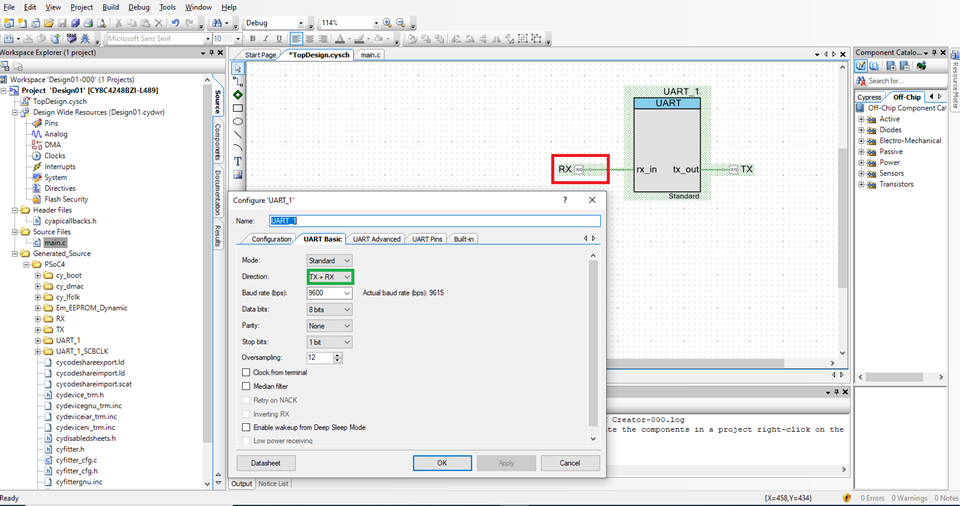Toggle the Low power receiving checkbox

246,440
